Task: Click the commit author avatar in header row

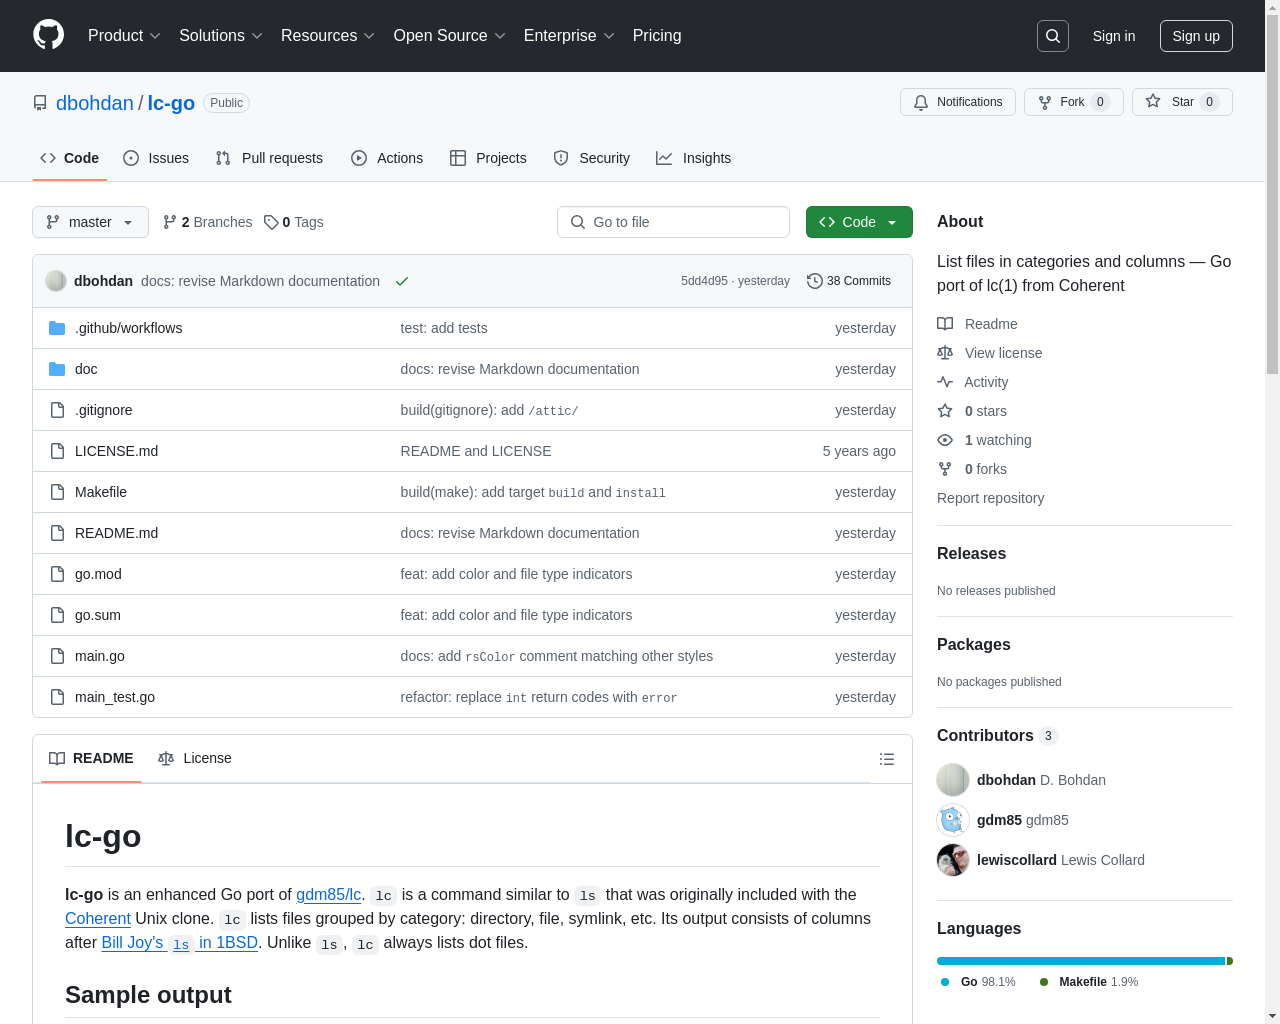Action: click(x=56, y=281)
